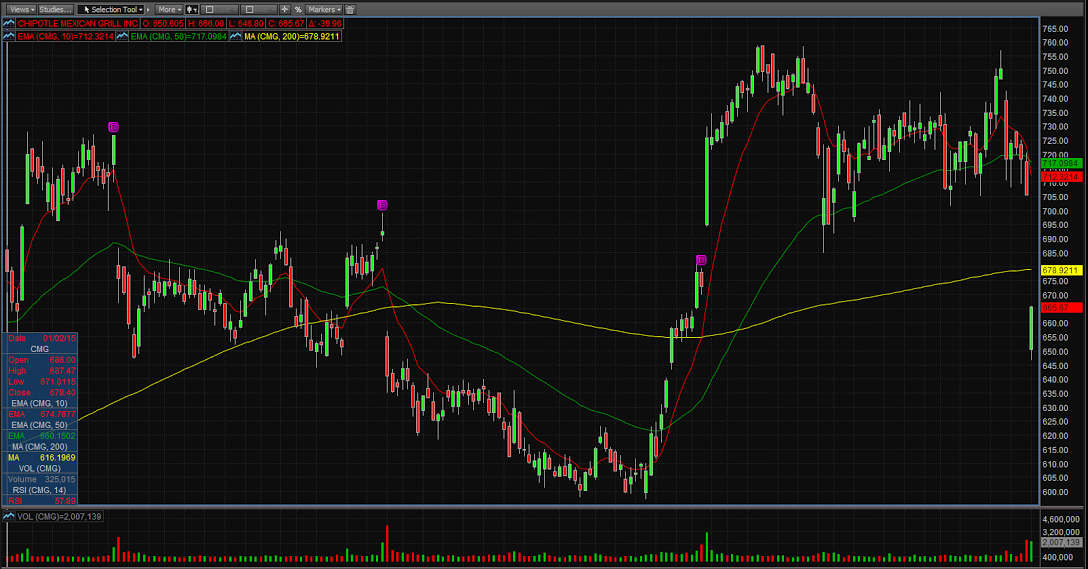Click the High 687.47 row in data box
The image size is (1088, 569).
coord(42,371)
